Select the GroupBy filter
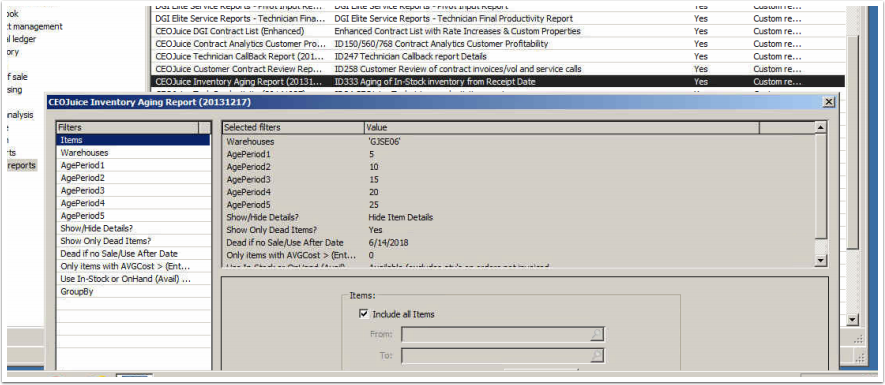The image size is (885, 385). point(133,292)
